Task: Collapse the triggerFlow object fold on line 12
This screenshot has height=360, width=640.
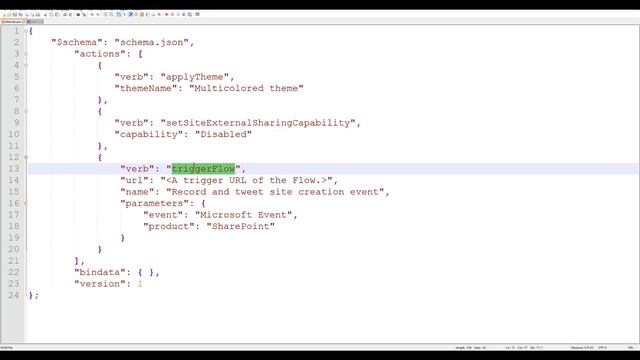Action: [x=26, y=157]
